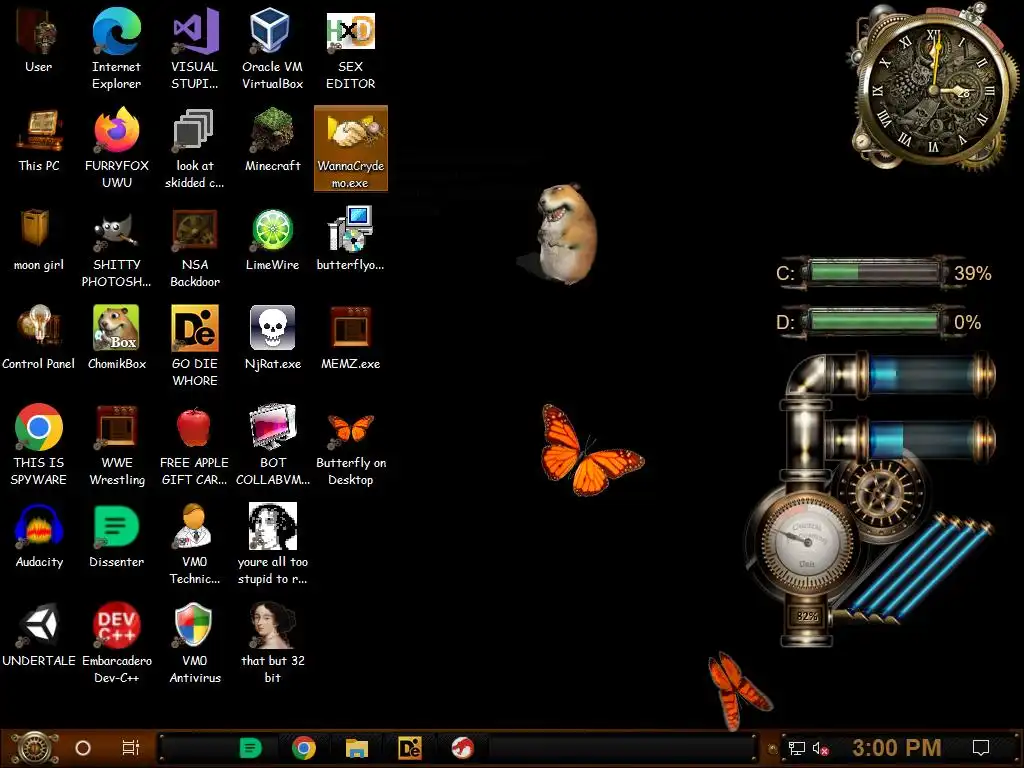Open the De app on taskbar
The image size is (1024, 768).
(409, 748)
